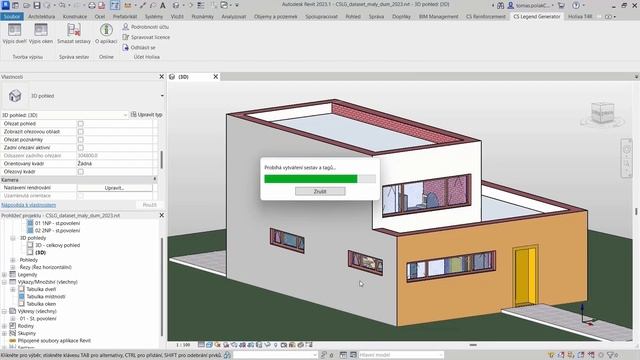Click the Hlavní model worksets field
640x360 pixels.
[x=401, y=355]
